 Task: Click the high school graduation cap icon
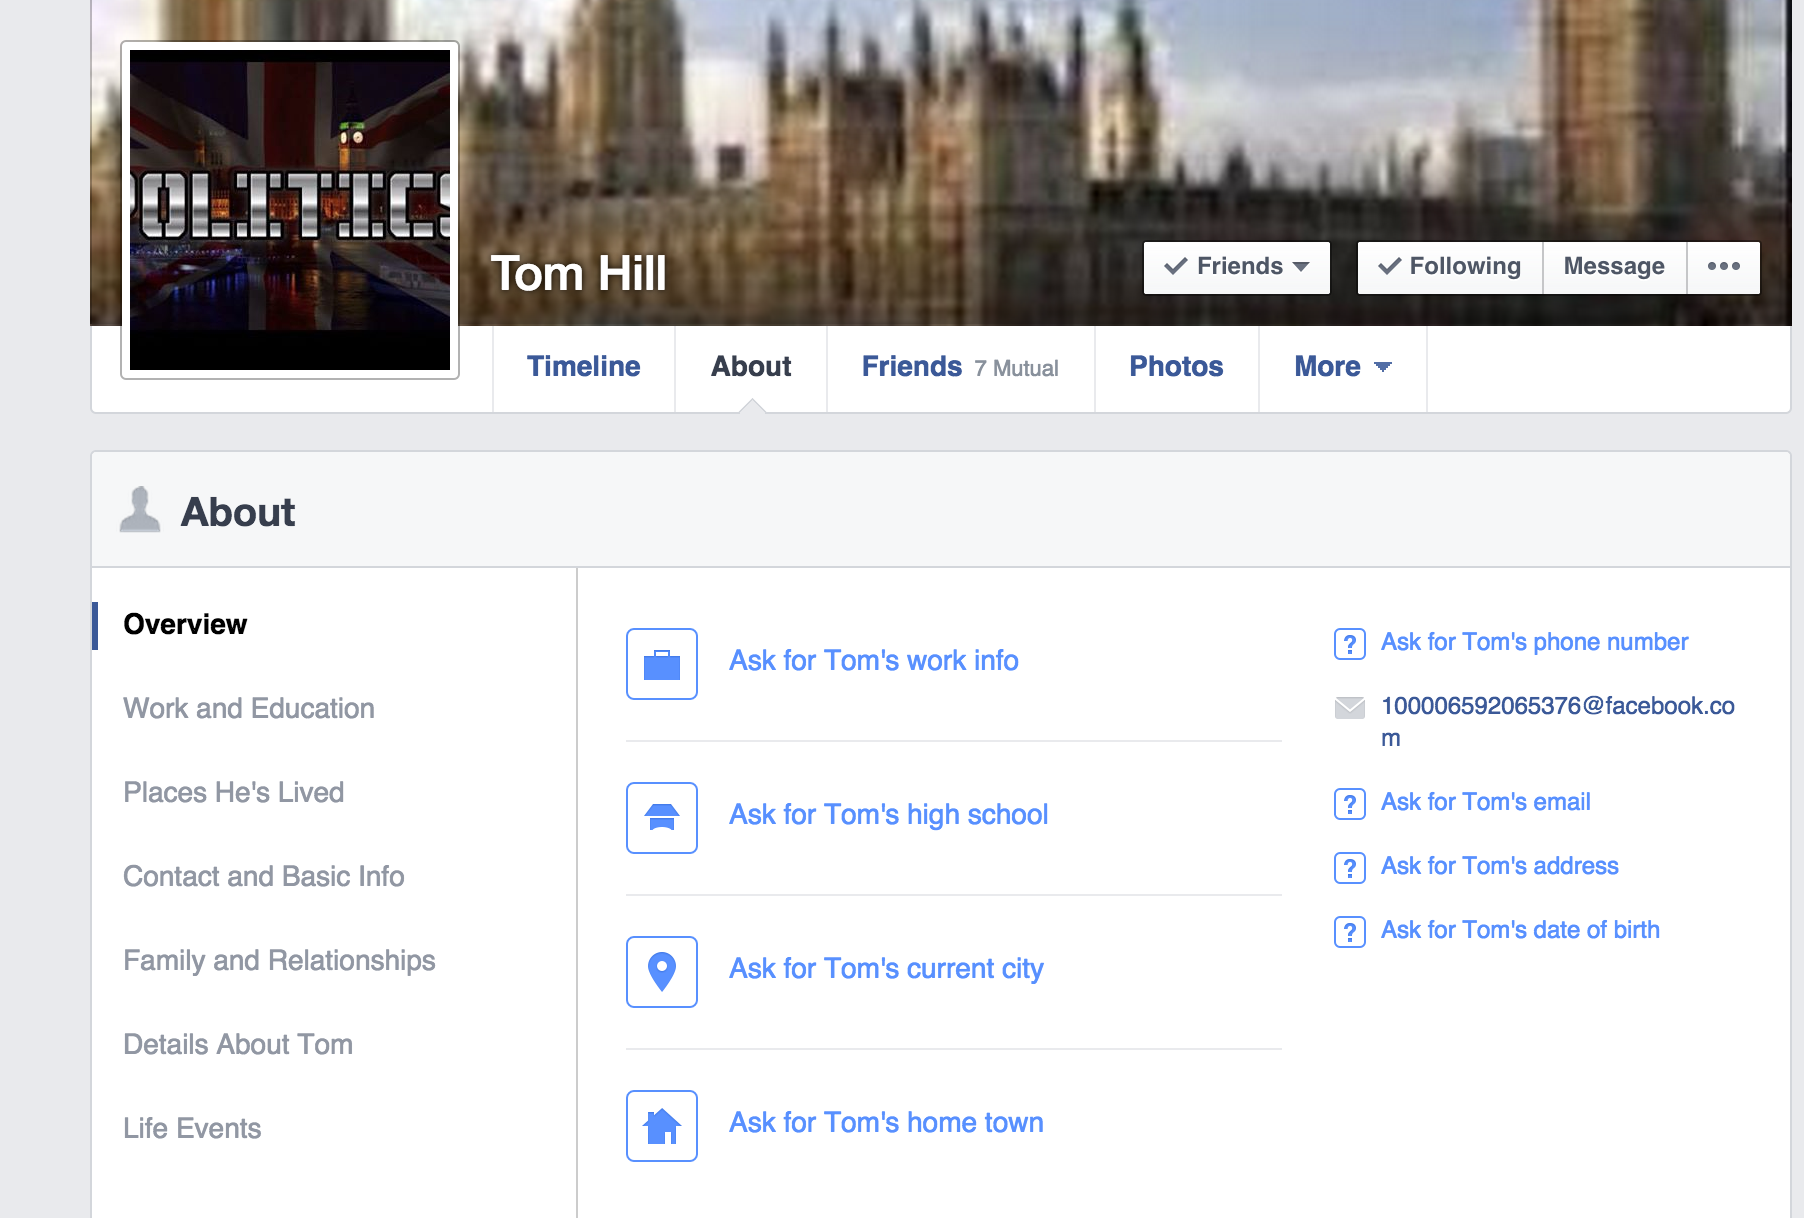(x=661, y=818)
